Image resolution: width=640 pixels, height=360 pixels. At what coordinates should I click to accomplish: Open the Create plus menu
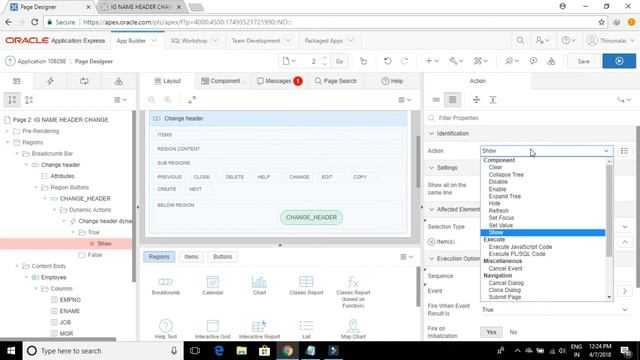pos(432,61)
